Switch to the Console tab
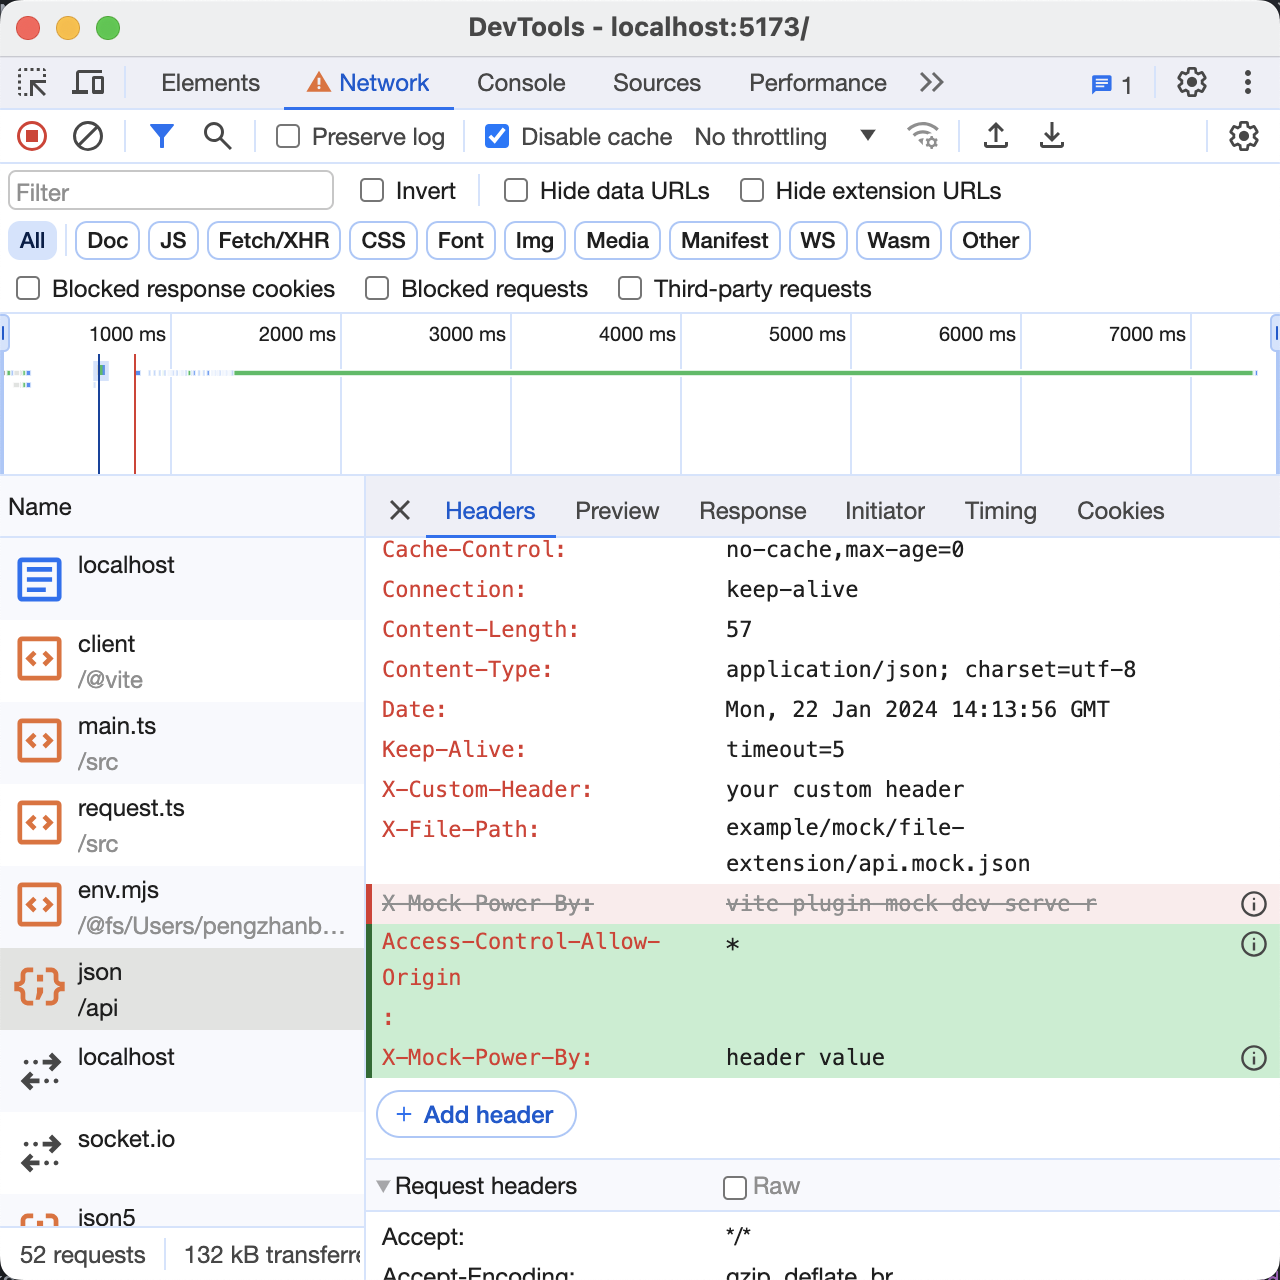This screenshot has width=1280, height=1280. [x=521, y=83]
